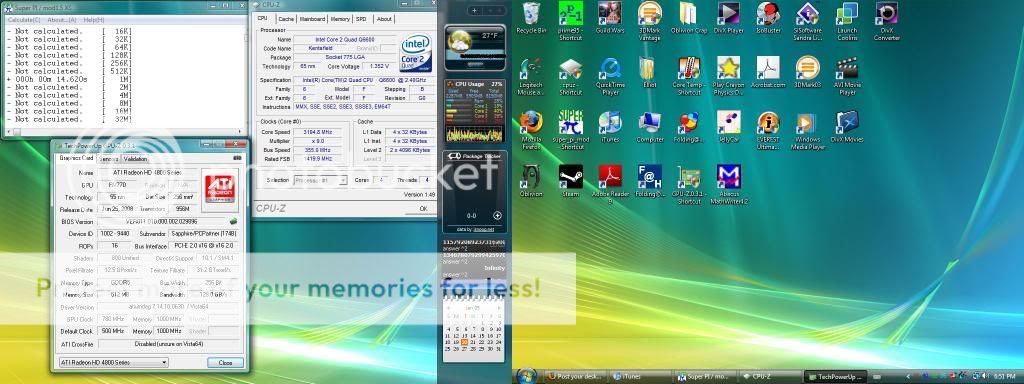Open EVEREST Ultimate desktop icon
Viewport: 1024px width, 384px height.
pyautogui.click(x=768, y=131)
